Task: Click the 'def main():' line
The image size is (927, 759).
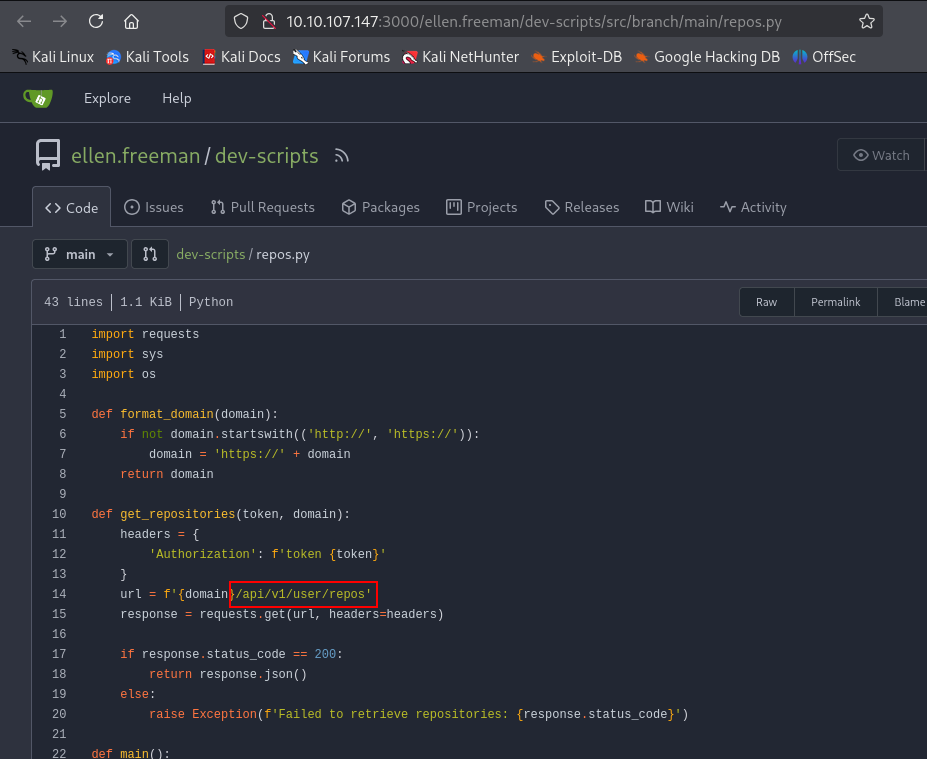Action: coord(131,753)
